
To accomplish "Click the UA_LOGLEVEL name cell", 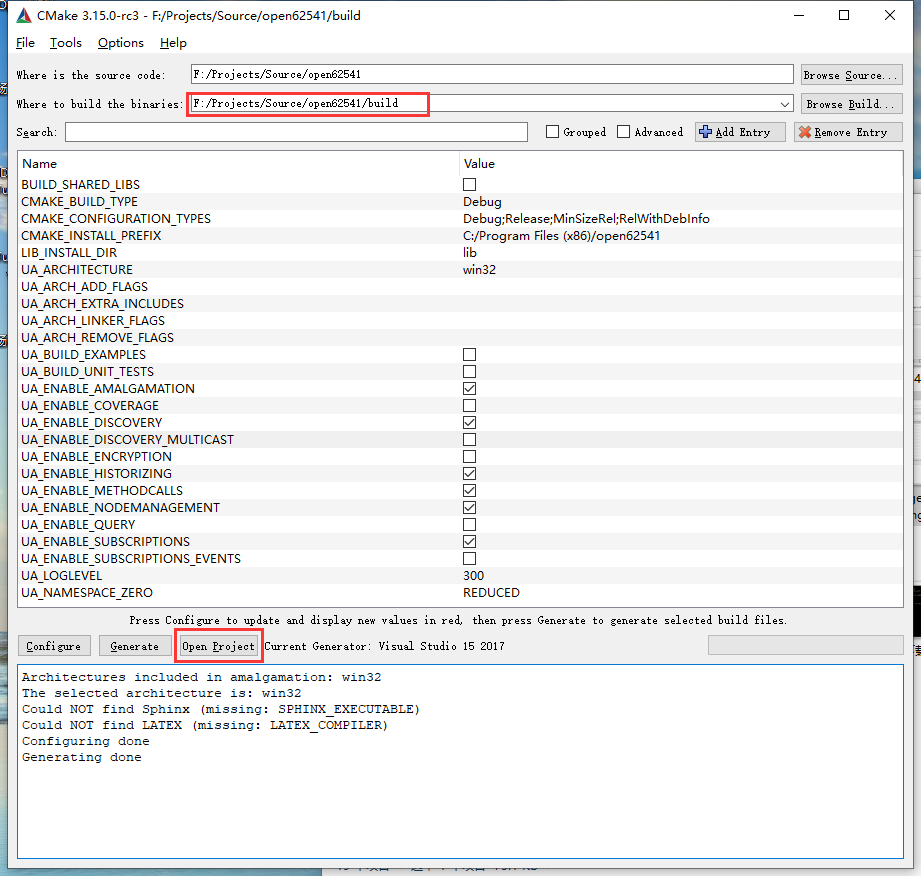I will coord(62,576).
